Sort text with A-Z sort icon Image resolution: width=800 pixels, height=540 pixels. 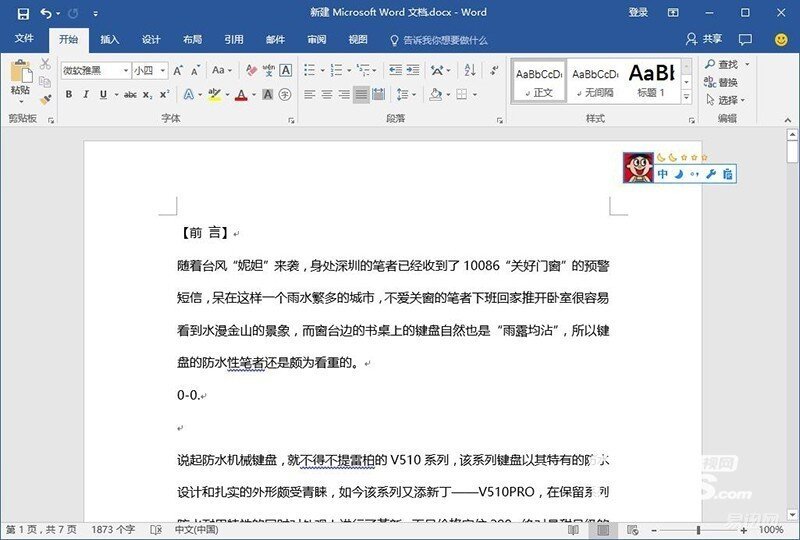click(x=470, y=70)
